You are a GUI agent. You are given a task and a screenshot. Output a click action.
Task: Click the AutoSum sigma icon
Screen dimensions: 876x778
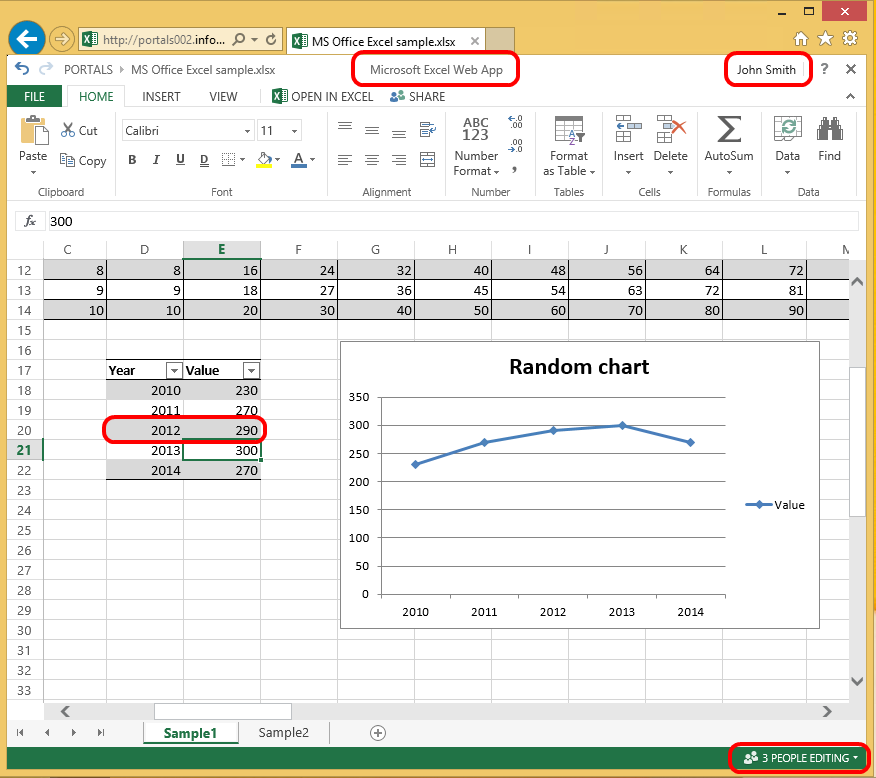point(729,129)
